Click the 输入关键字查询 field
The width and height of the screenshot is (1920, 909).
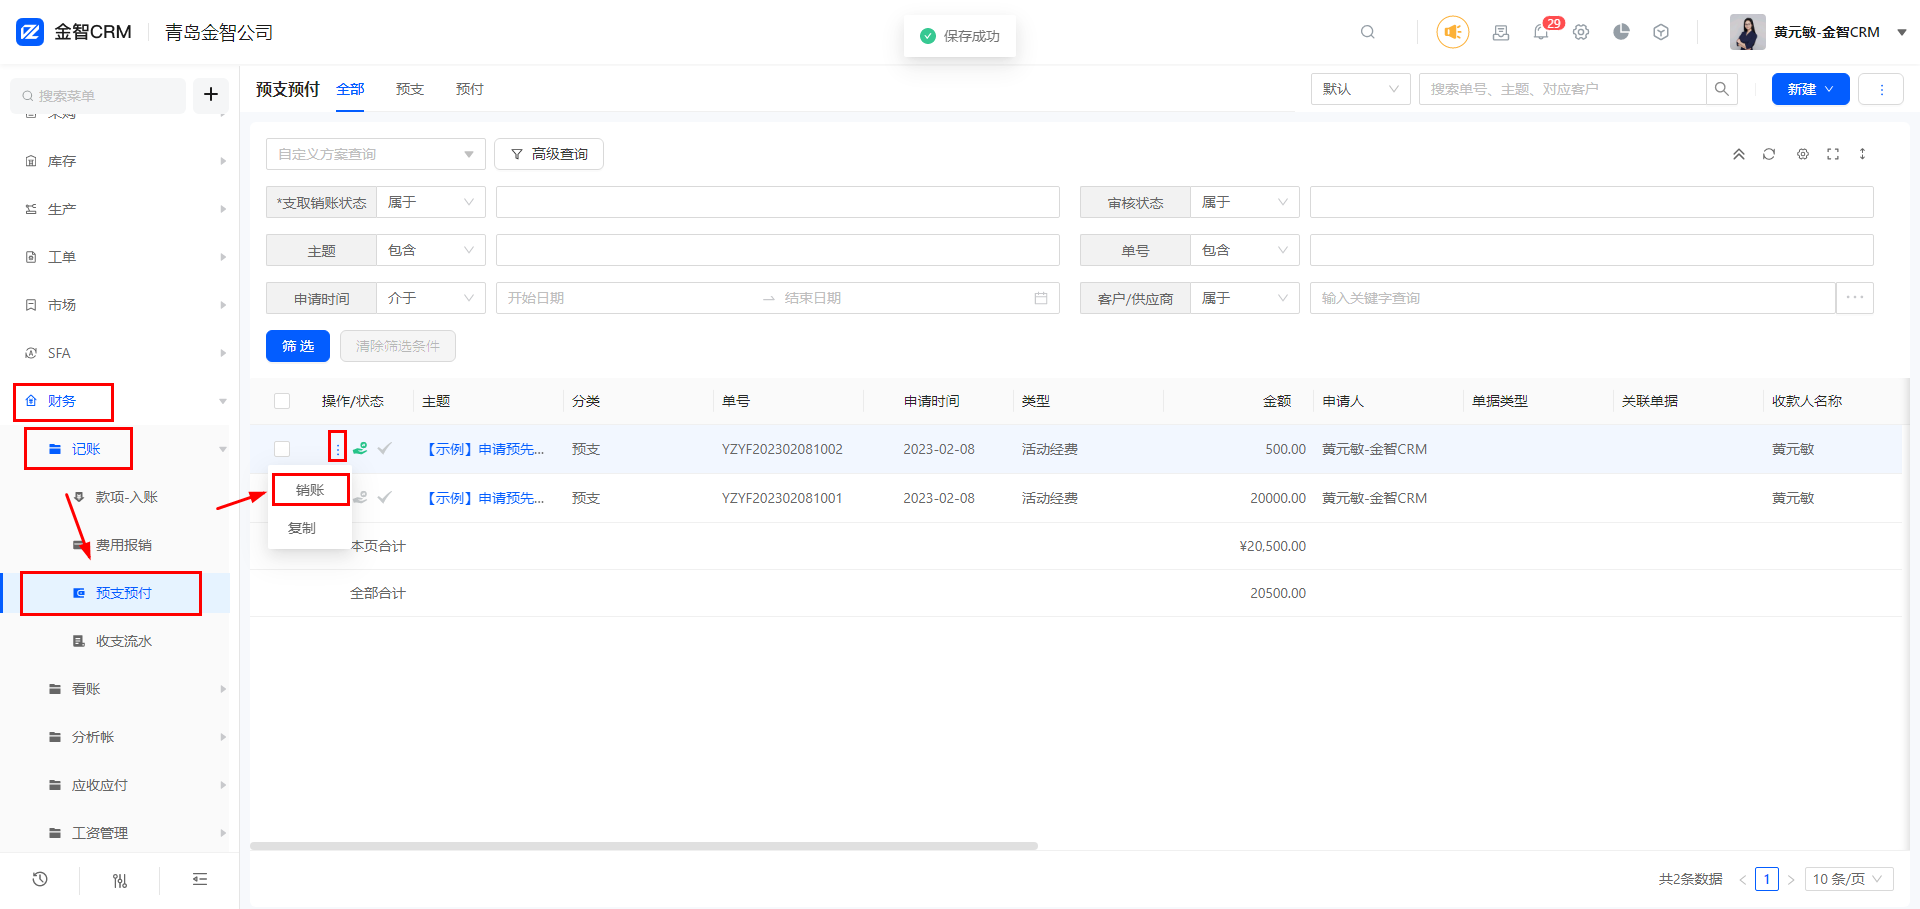tap(1572, 298)
